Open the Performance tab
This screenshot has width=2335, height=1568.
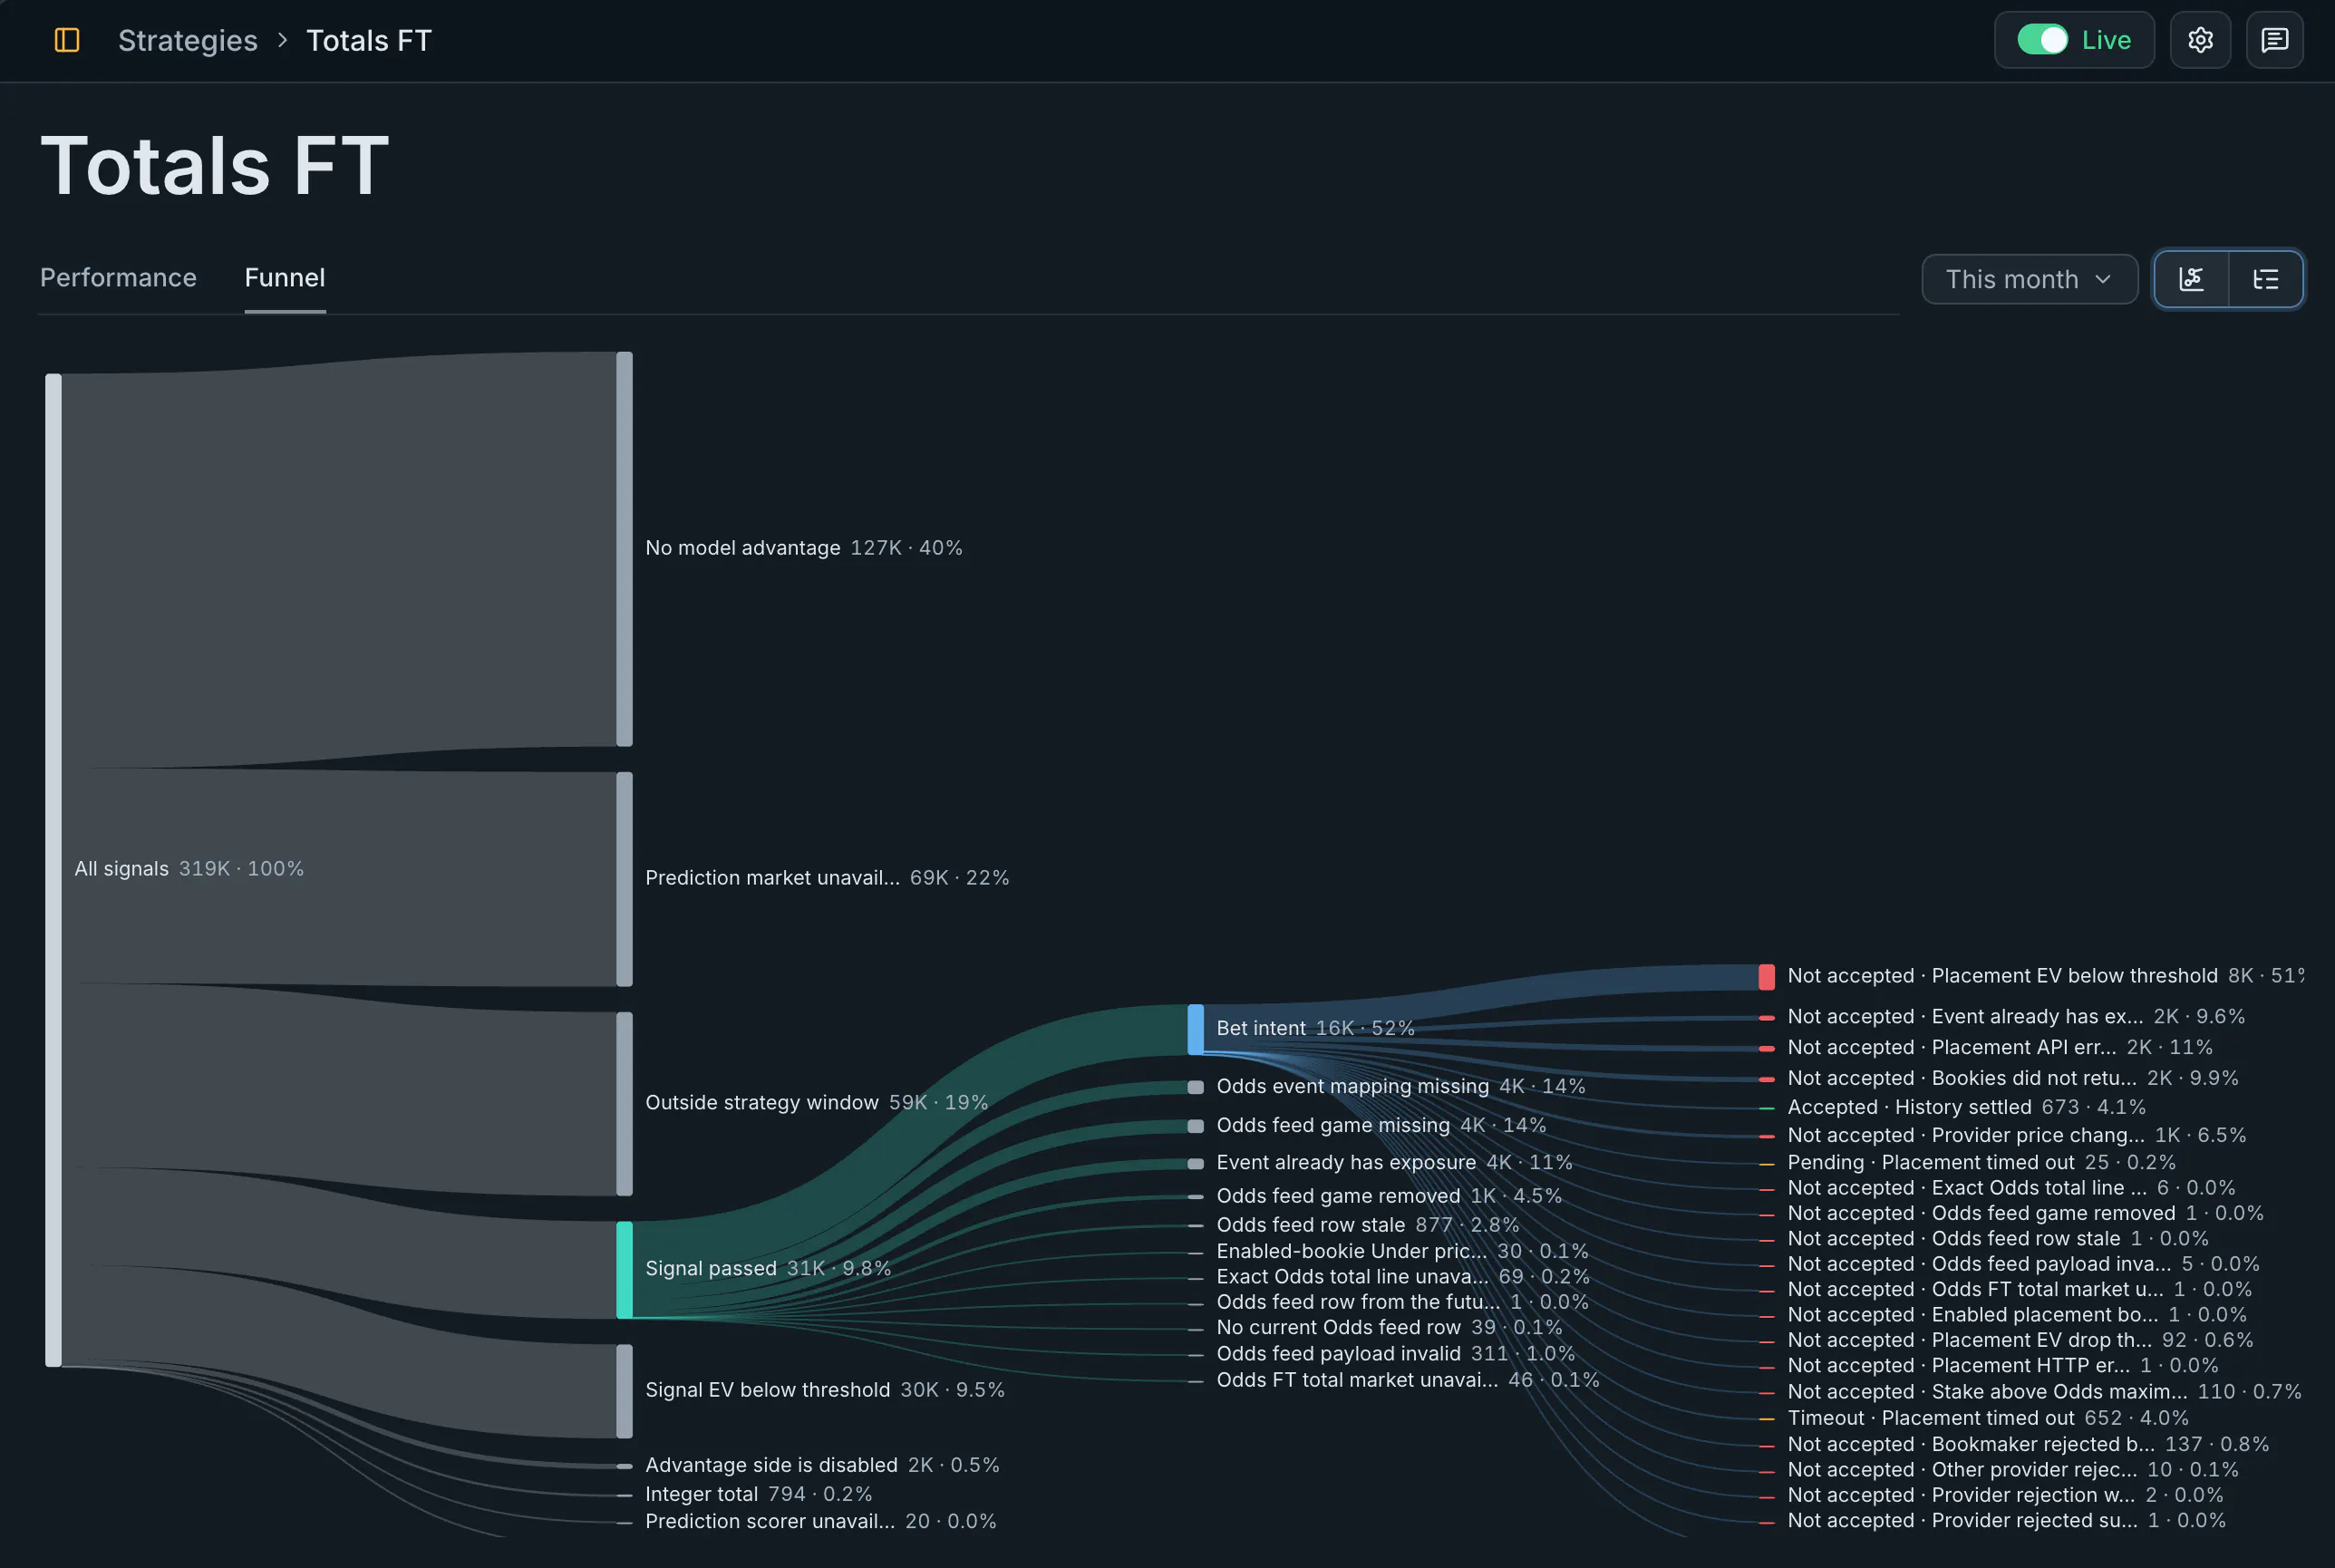[118, 278]
